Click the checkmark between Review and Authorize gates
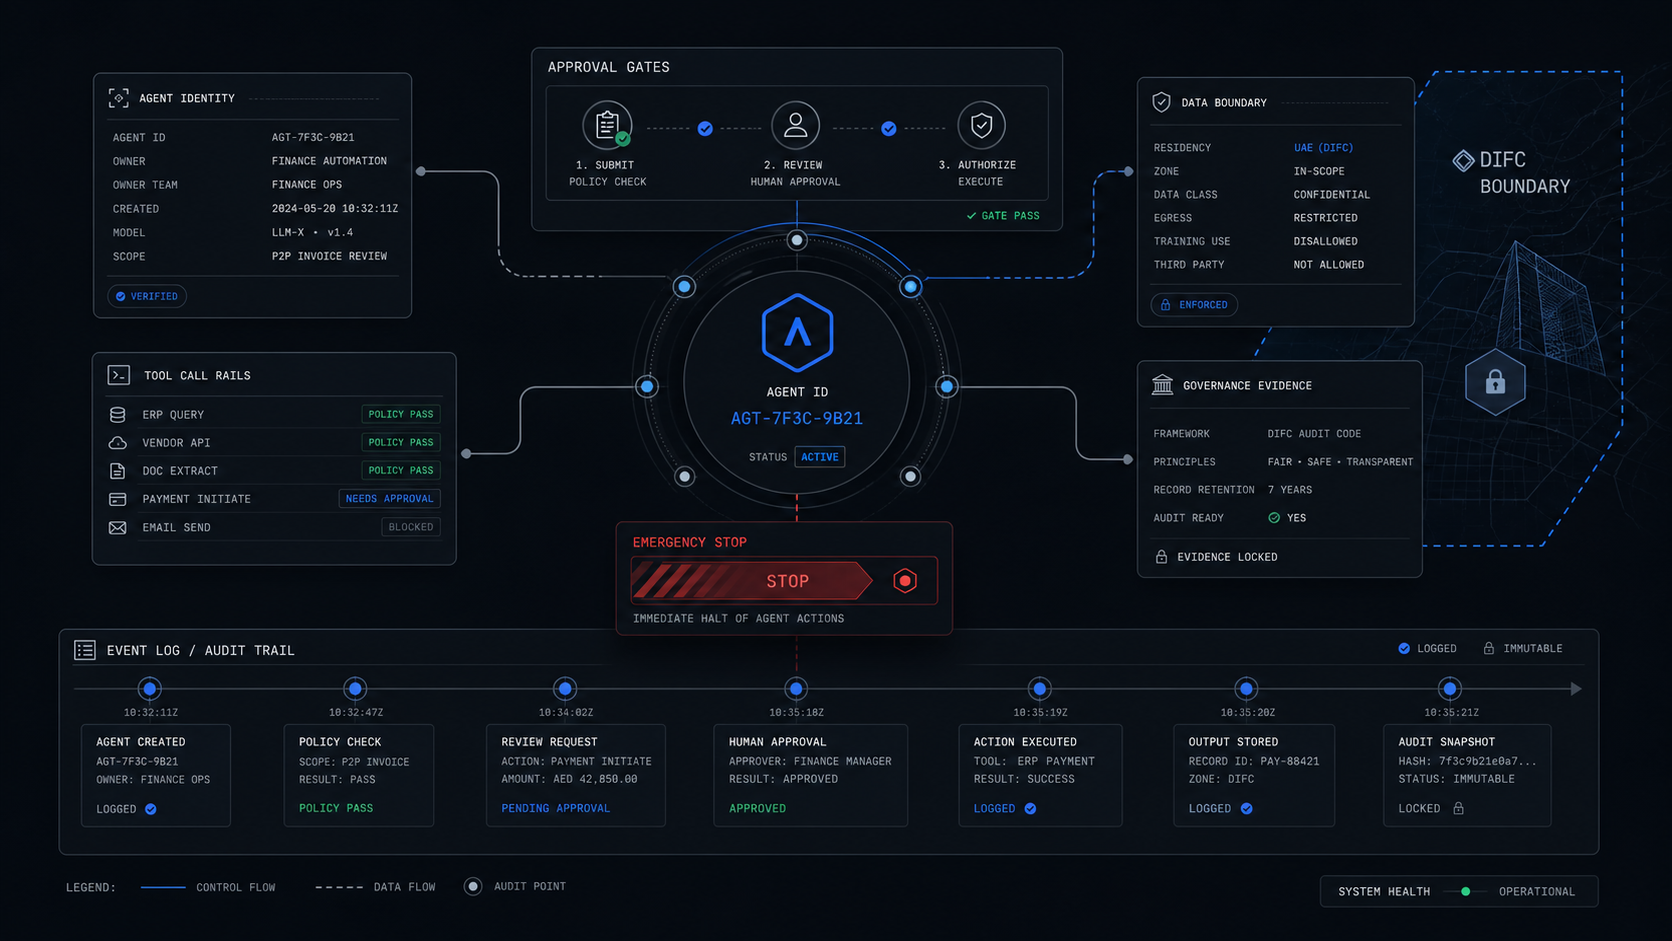This screenshot has height=941, width=1672. click(889, 129)
